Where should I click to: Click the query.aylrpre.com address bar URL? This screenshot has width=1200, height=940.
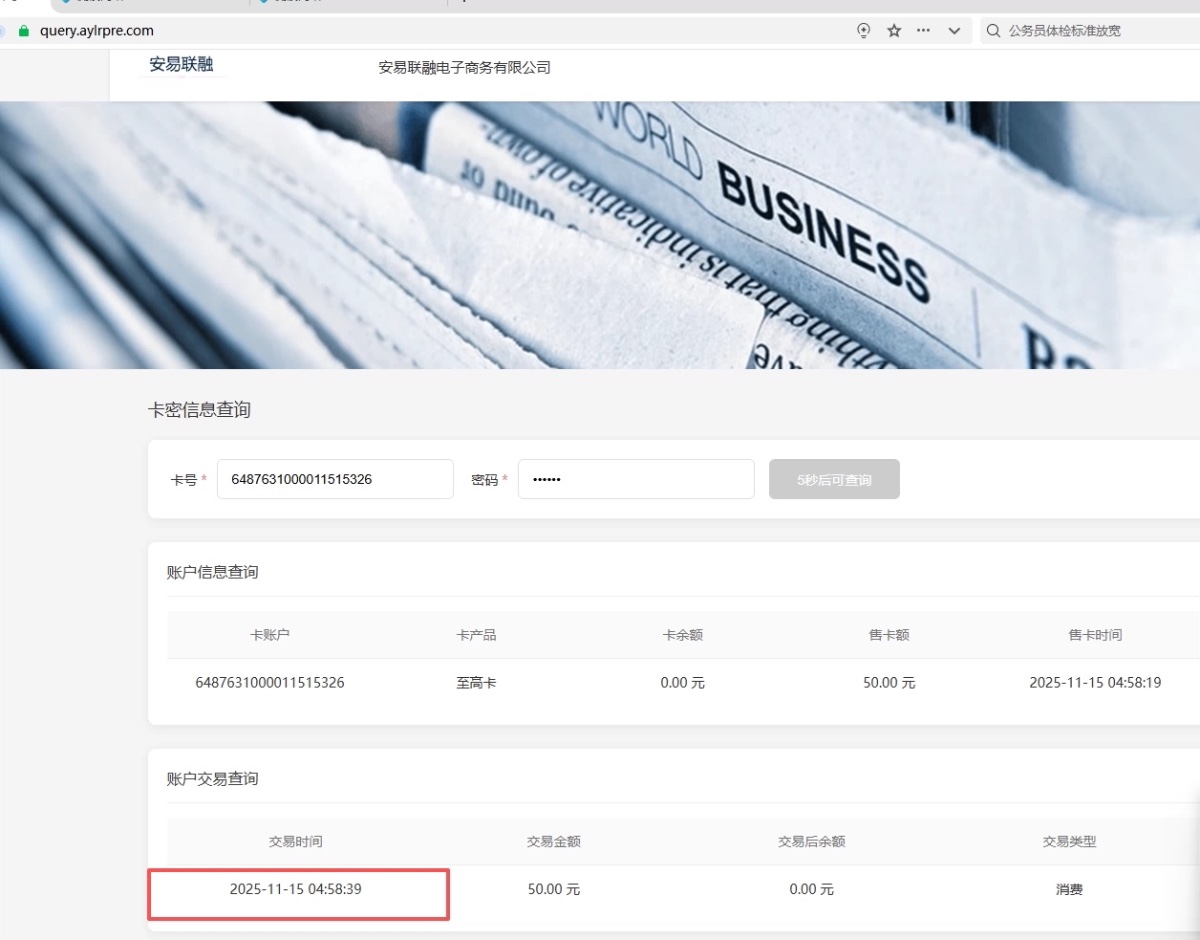(97, 31)
